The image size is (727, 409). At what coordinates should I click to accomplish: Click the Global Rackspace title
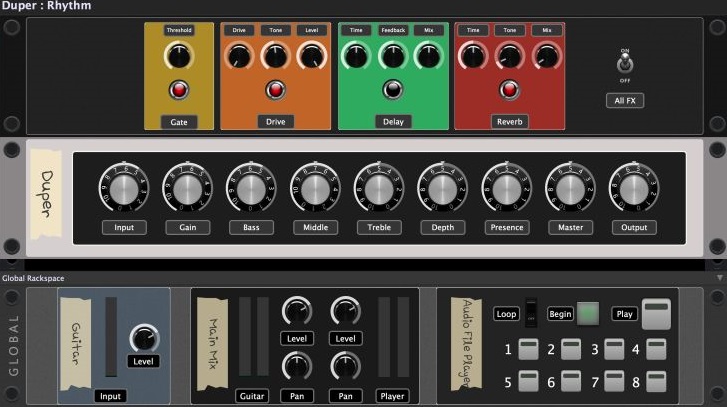pos(33,278)
